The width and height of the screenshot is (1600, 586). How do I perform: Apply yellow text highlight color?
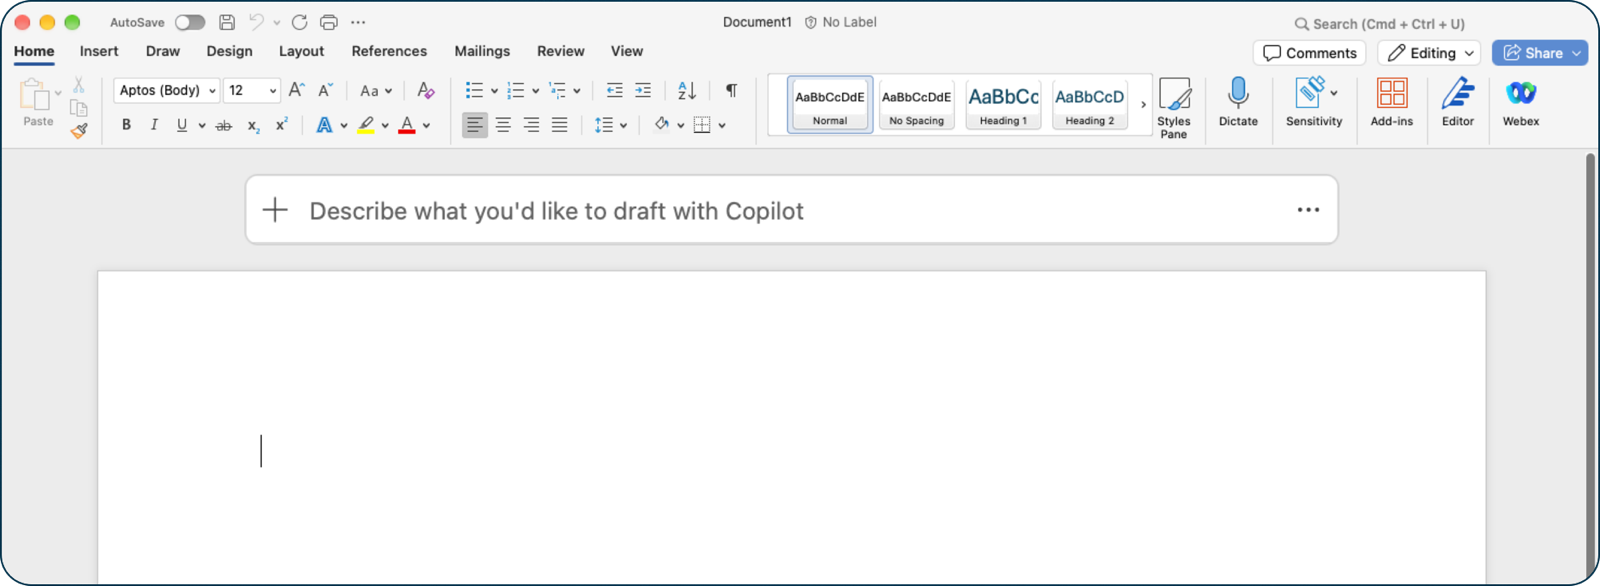pos(366,125)
